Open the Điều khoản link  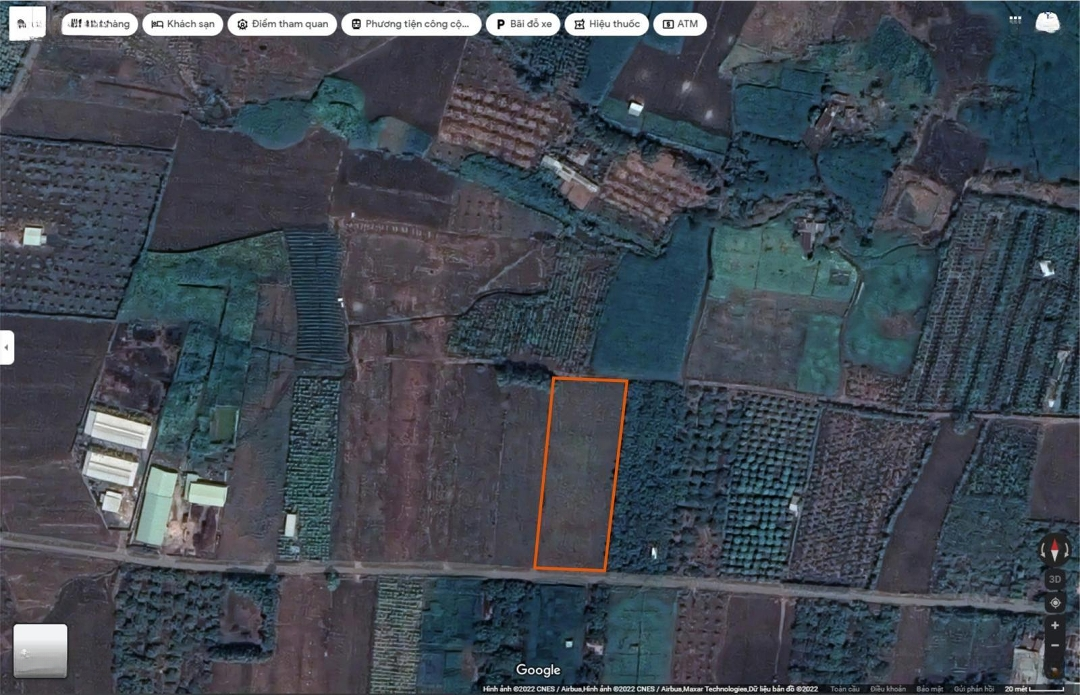click(x=888, y=689)
